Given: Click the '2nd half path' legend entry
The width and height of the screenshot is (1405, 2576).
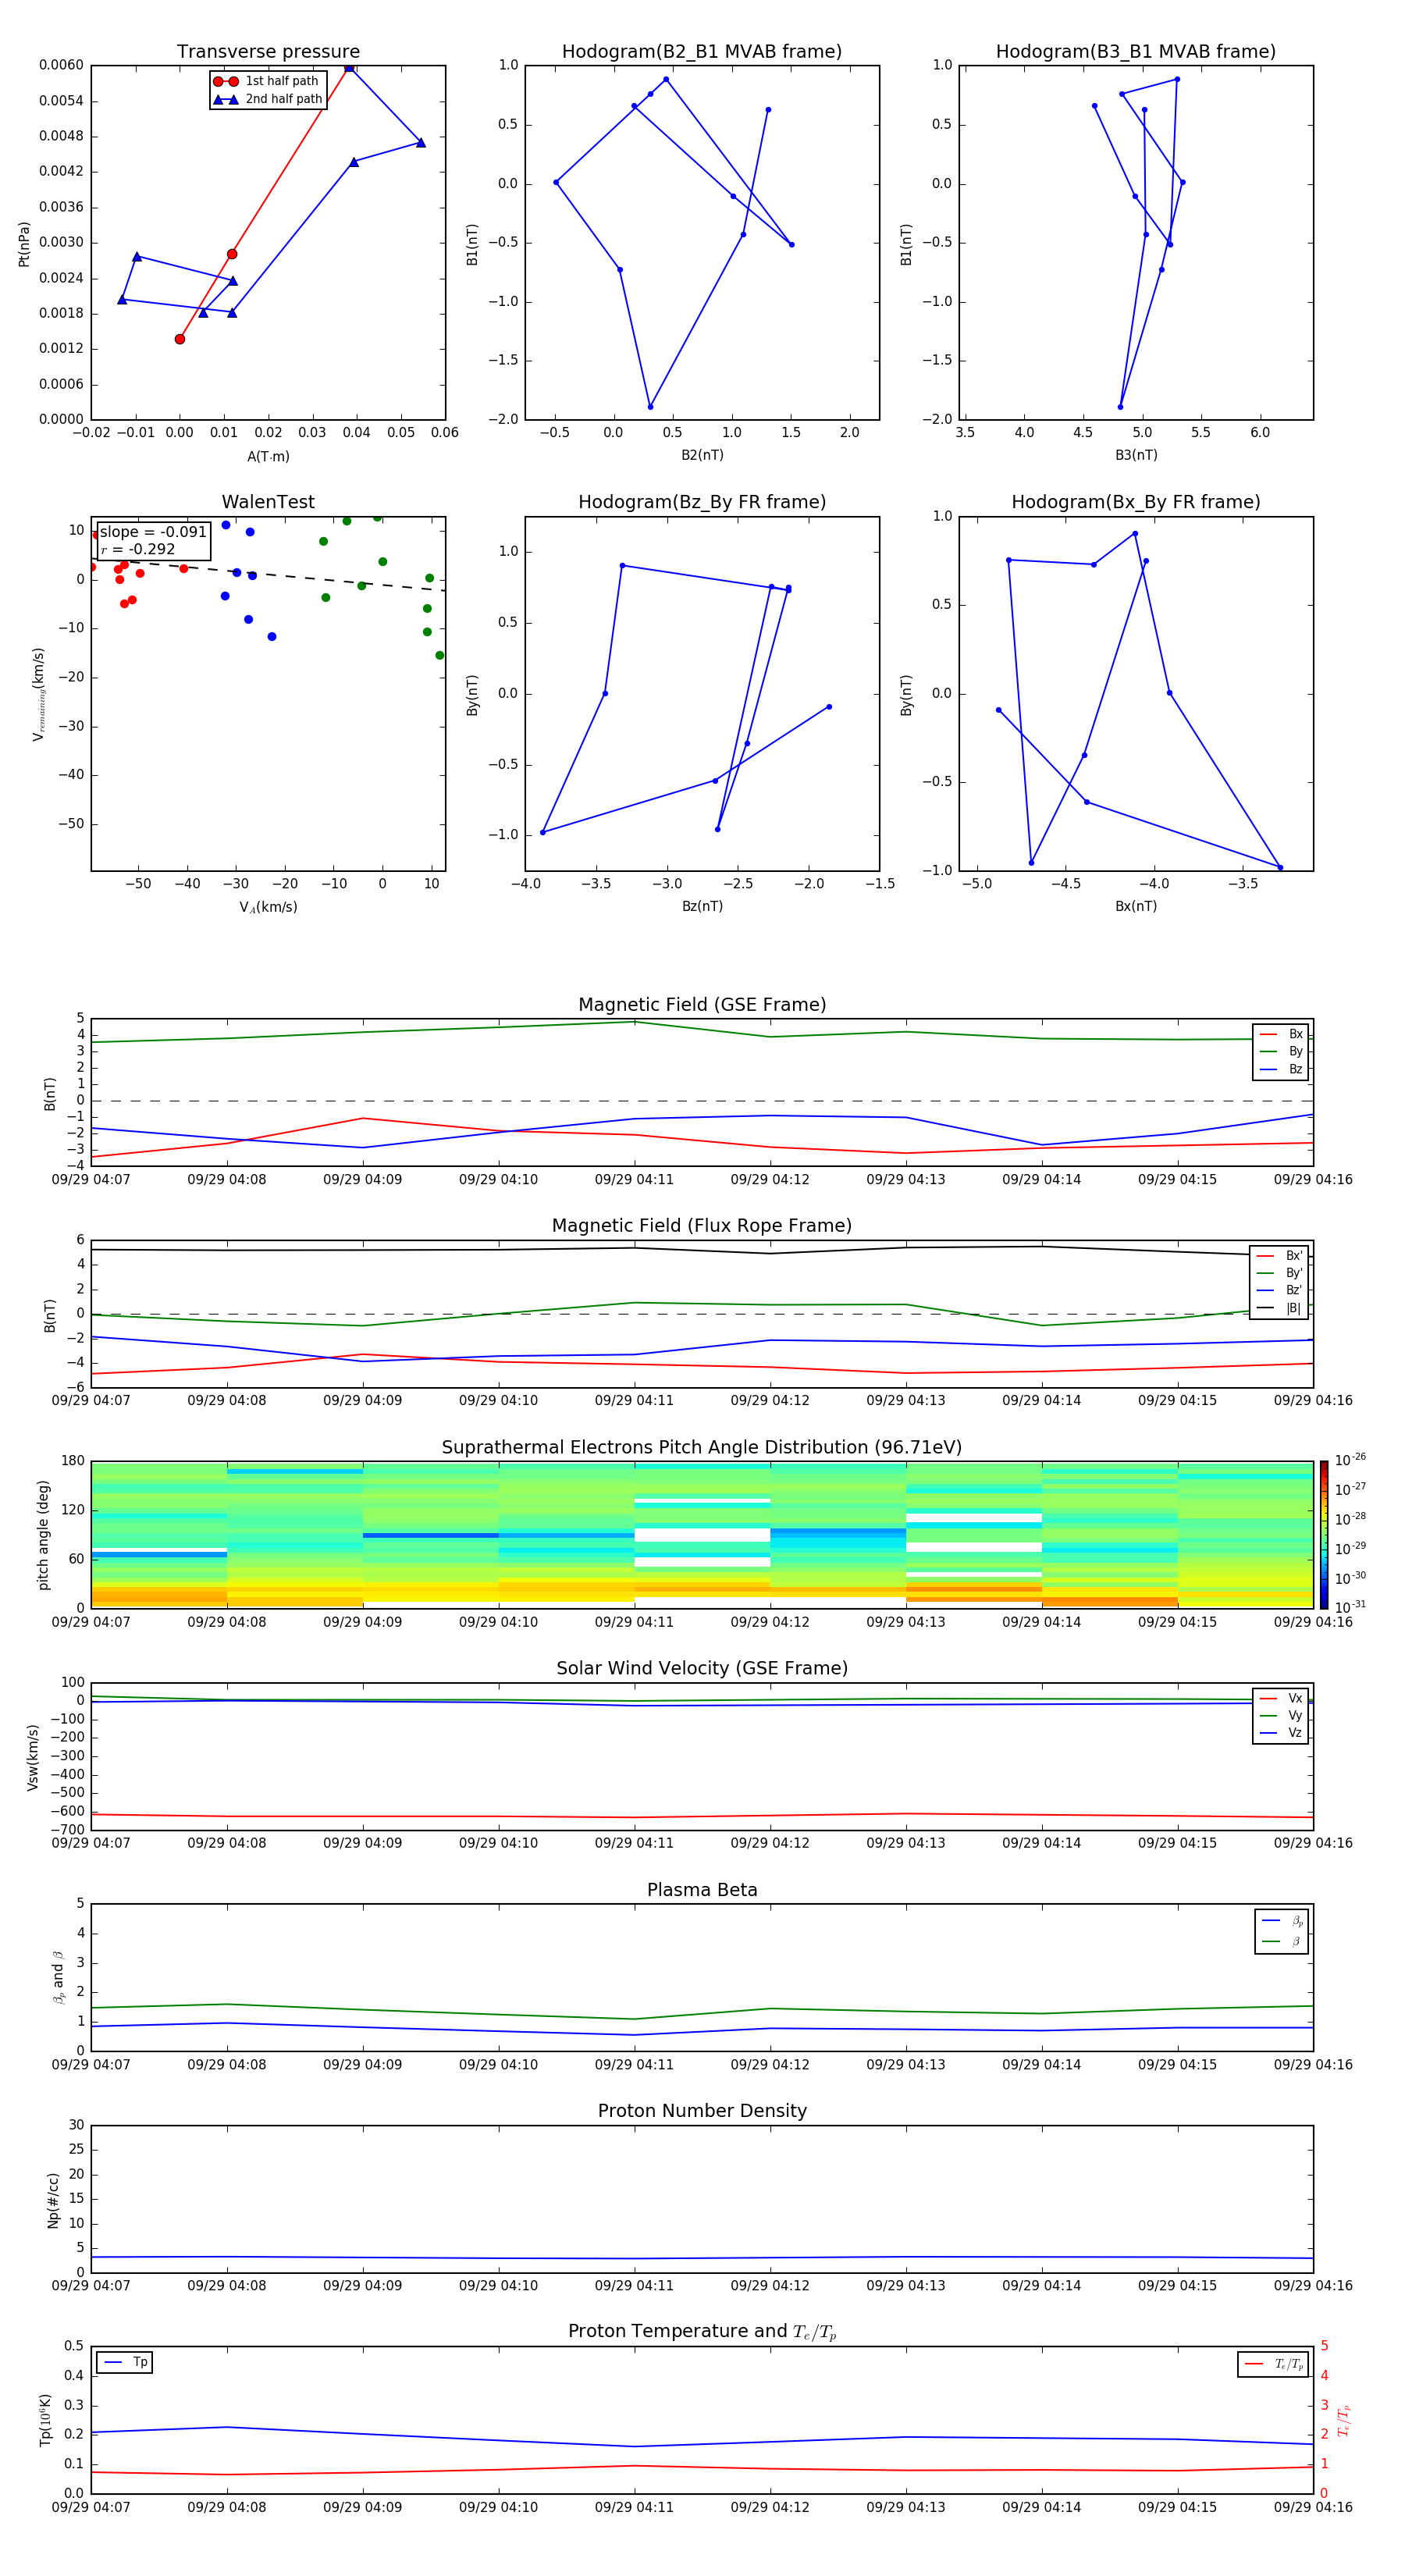Looking at the screenshot, I should point(268,99).
